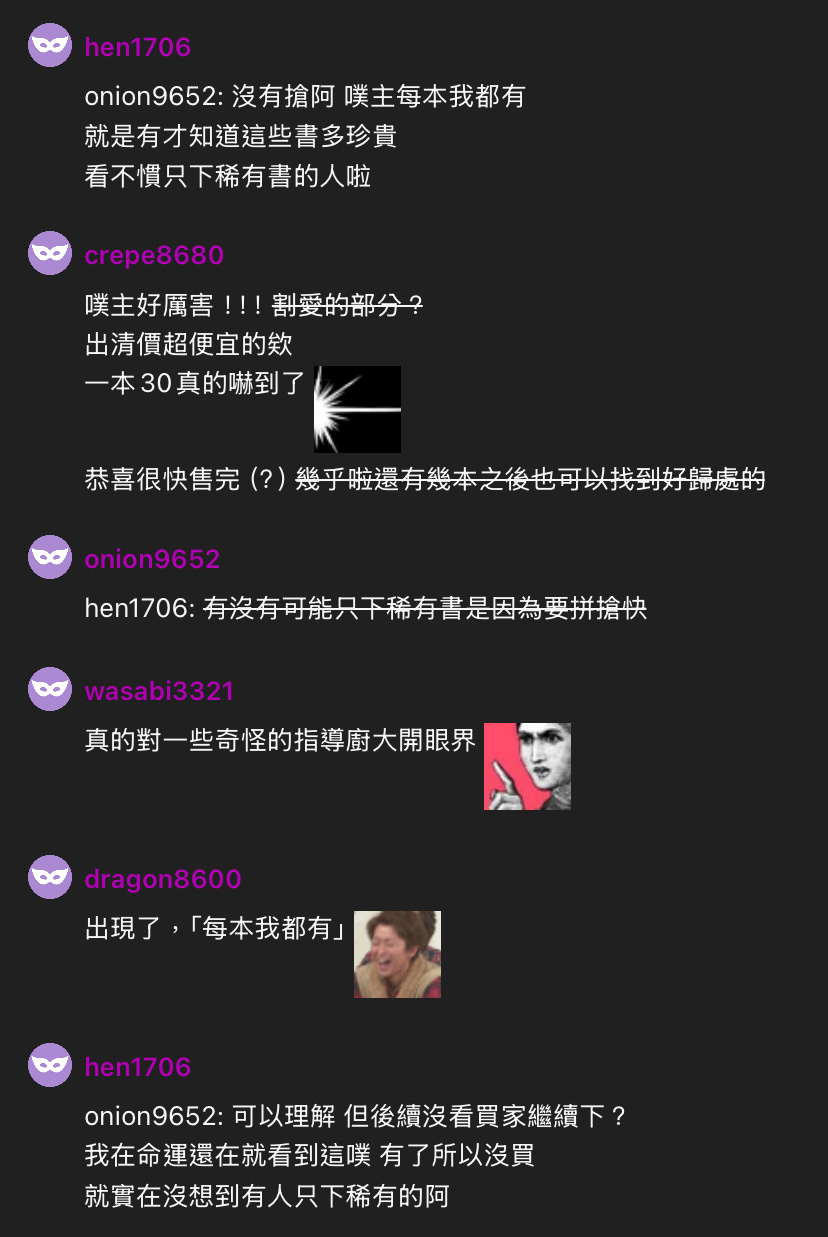
Task: Click the first hen1706 mask avatar
Action: point(50,45)
